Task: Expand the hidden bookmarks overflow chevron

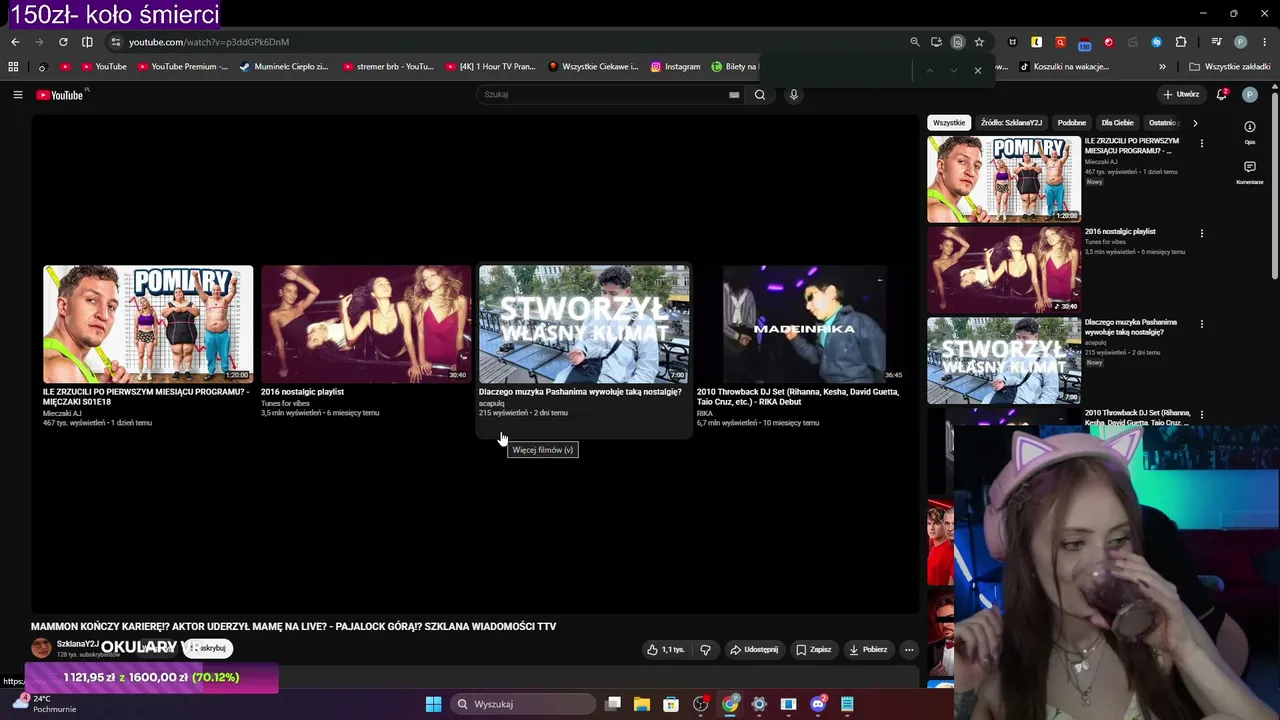Action: (1162, 67)
